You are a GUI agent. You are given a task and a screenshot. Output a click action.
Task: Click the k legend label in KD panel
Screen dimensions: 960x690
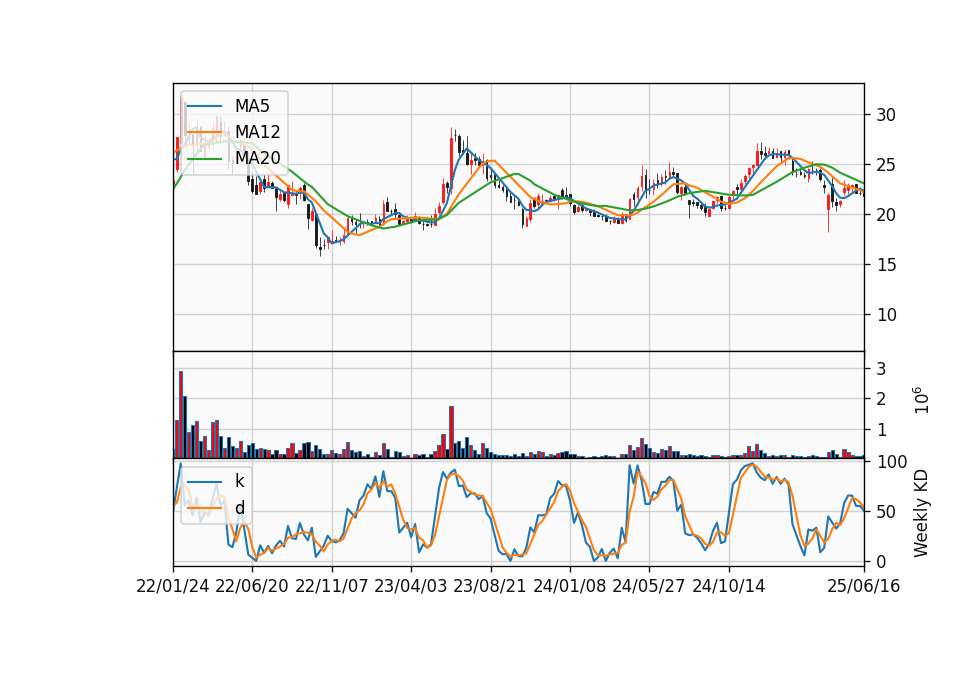(239, 481)
